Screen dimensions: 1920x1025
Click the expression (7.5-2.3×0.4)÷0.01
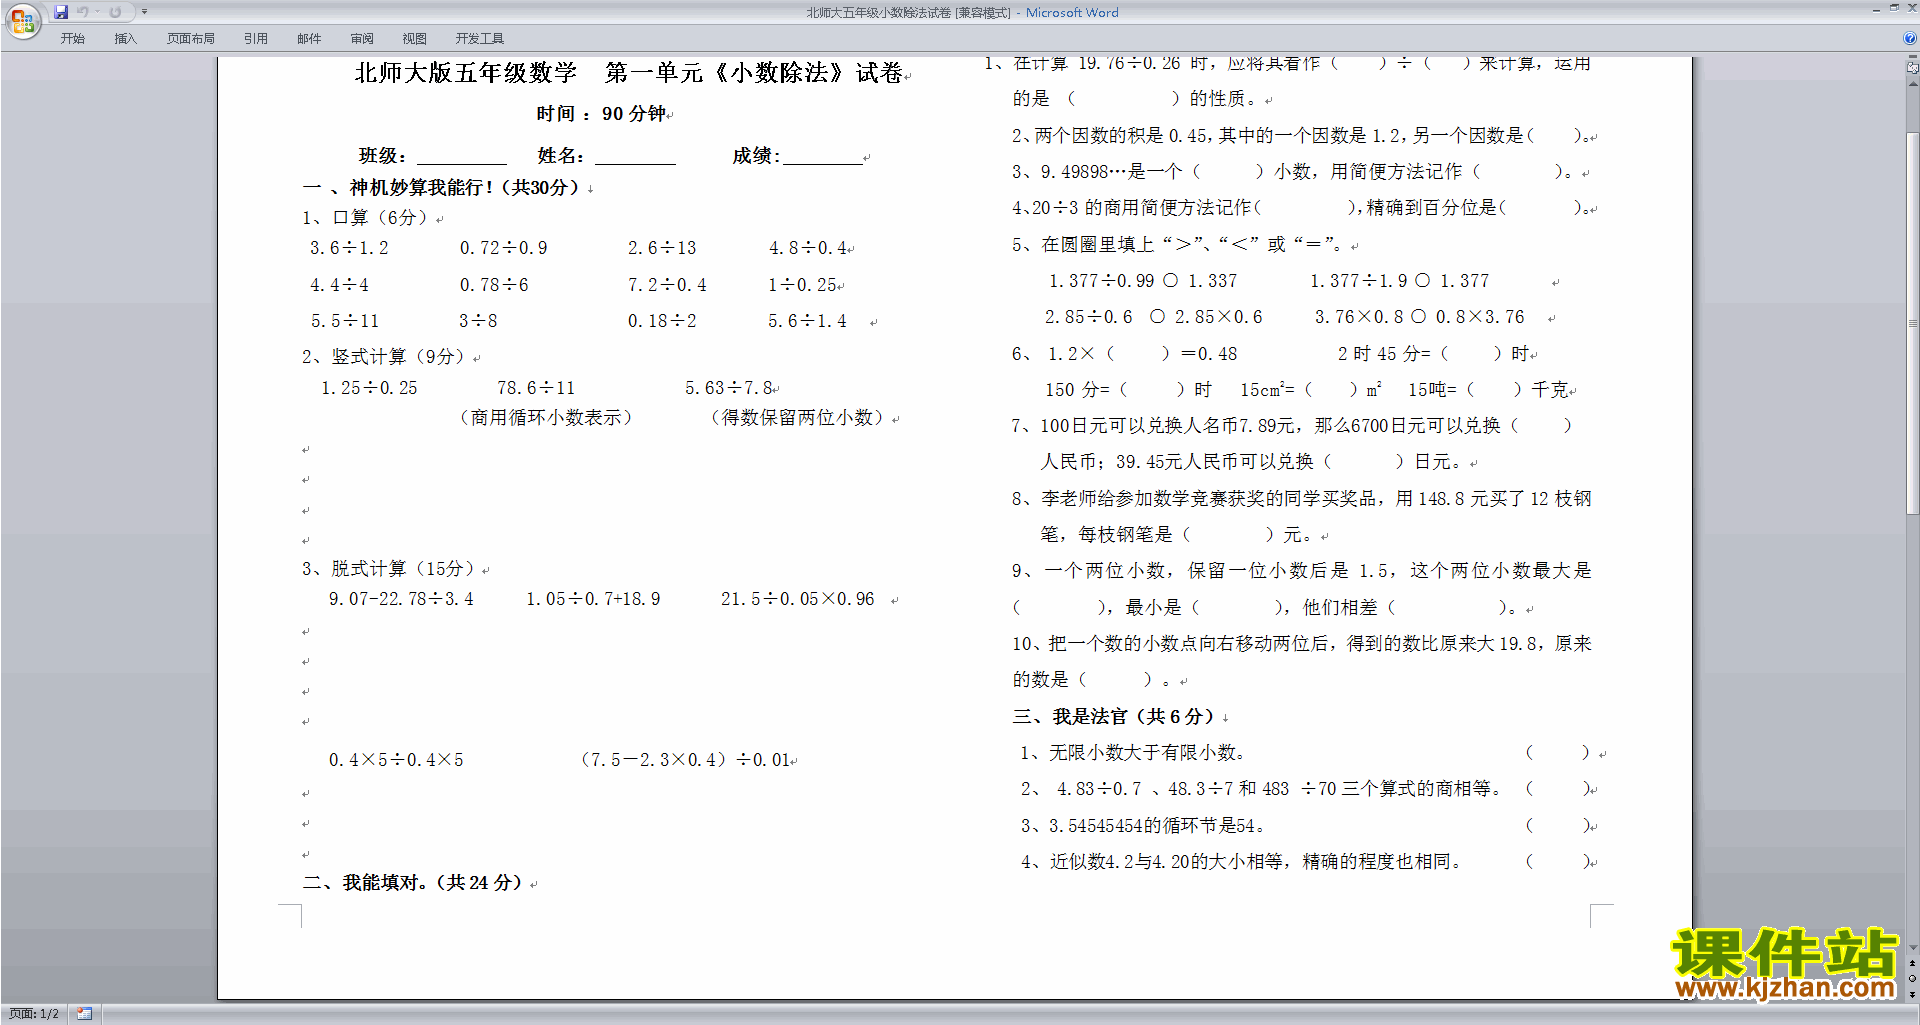click(684, 760)
